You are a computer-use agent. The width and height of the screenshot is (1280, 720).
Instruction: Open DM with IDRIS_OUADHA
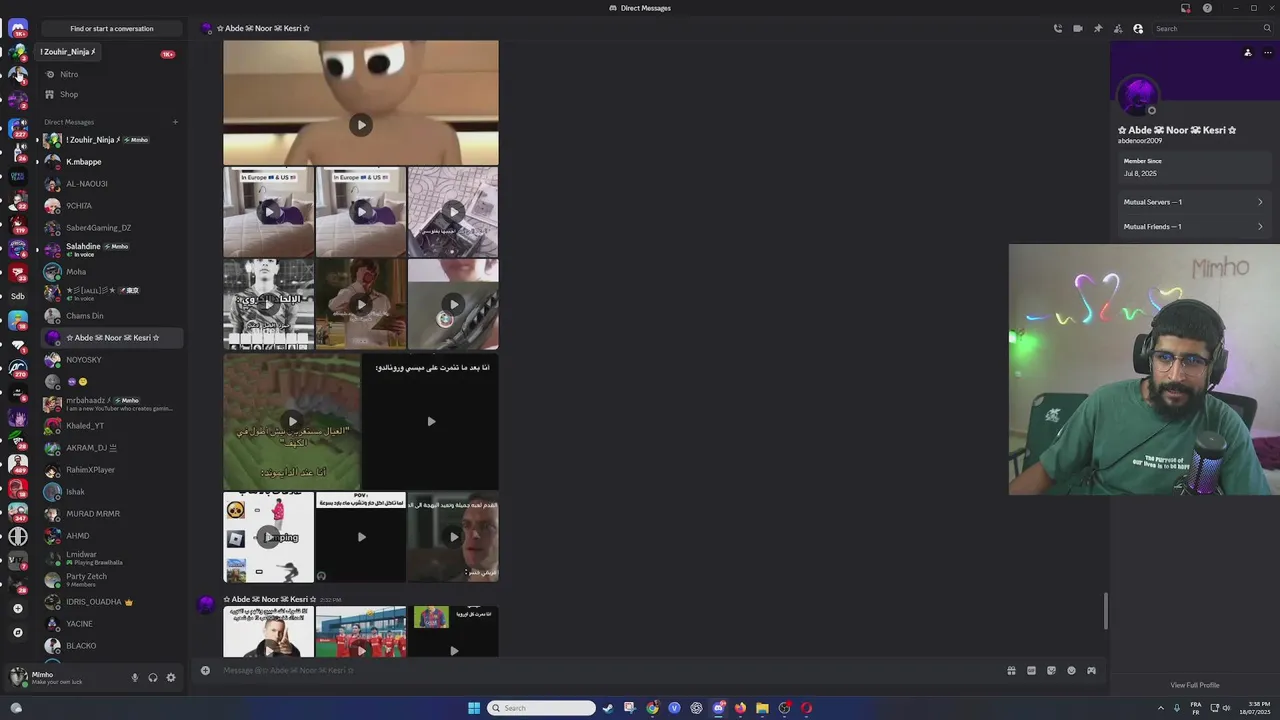[112, 602]
